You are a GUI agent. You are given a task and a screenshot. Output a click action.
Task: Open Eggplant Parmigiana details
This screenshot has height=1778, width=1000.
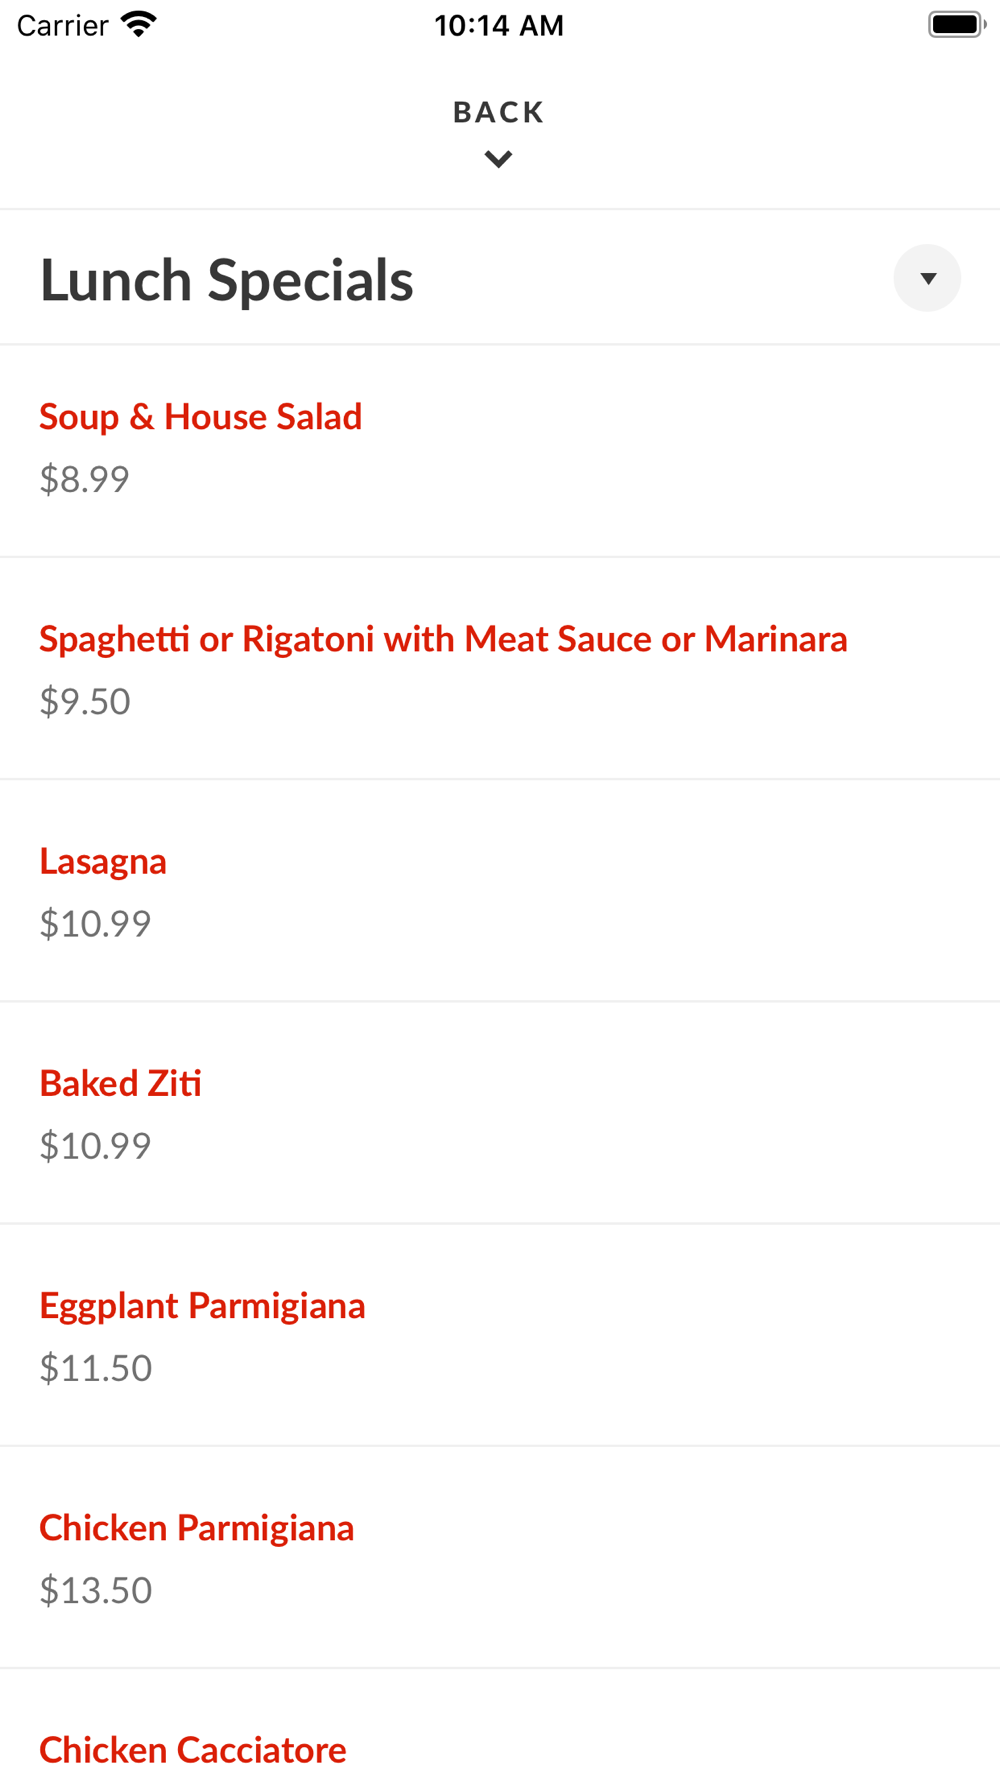(202, 1305)
